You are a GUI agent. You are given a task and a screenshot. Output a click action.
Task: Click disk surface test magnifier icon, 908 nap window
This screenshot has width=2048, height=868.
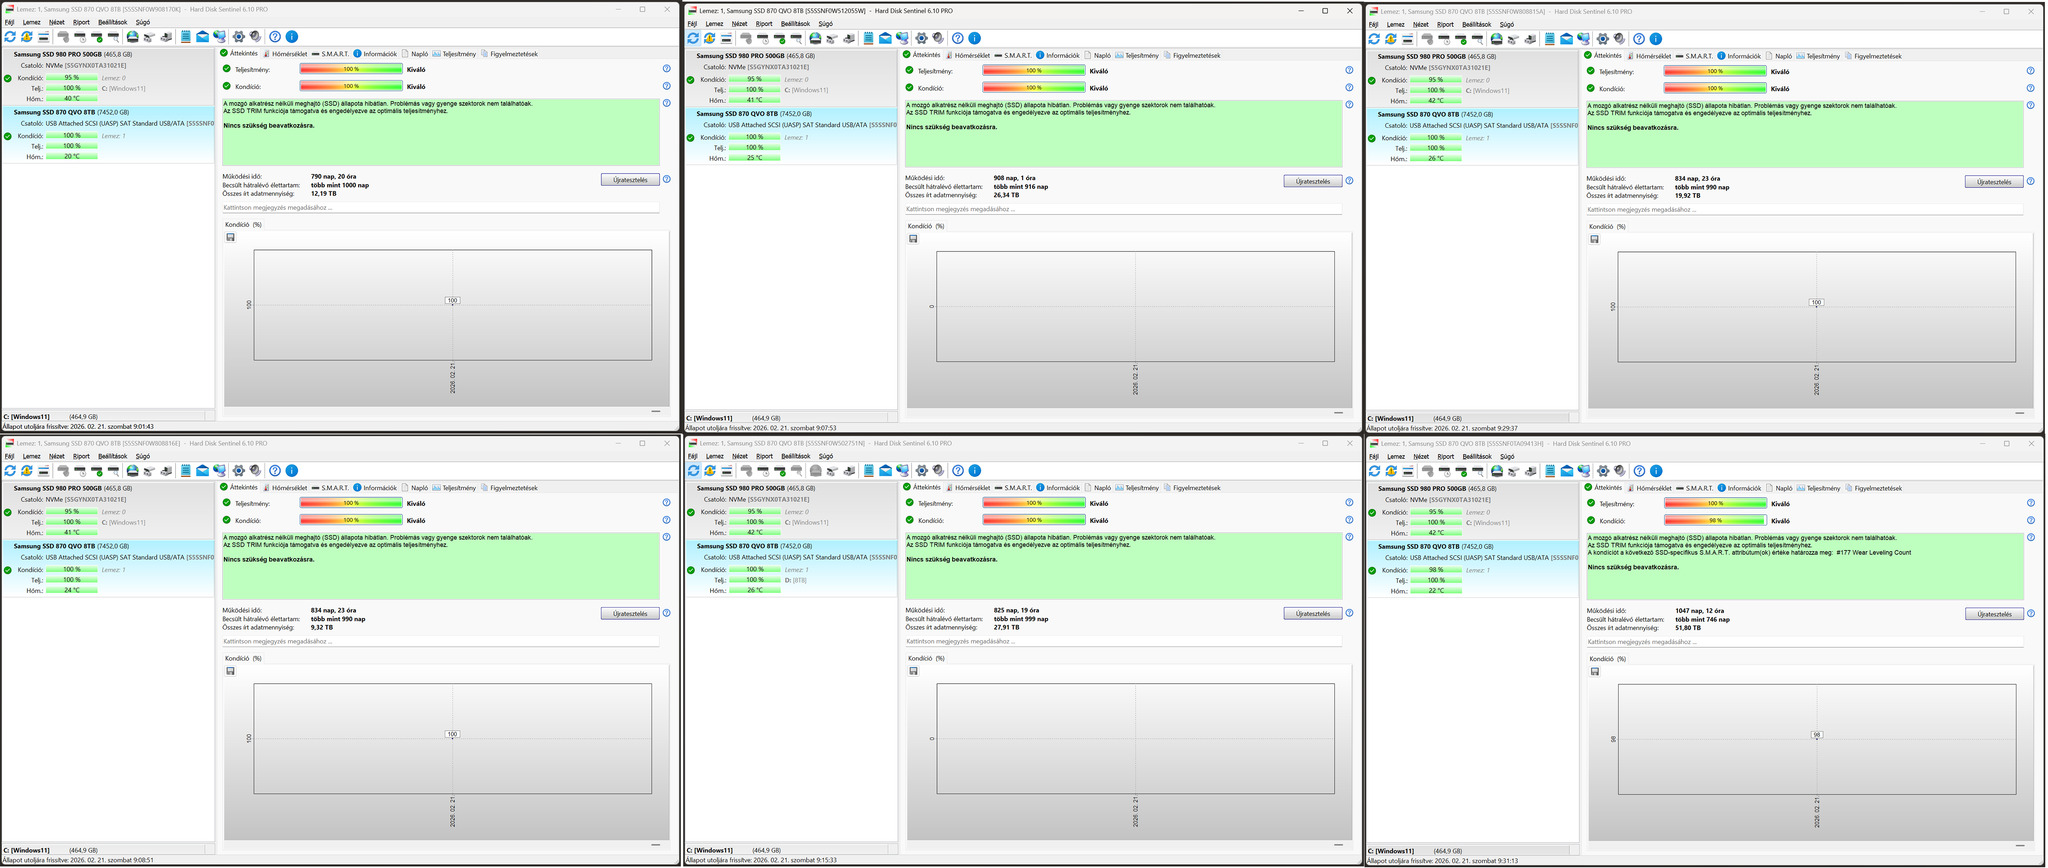tap(796, 38)
